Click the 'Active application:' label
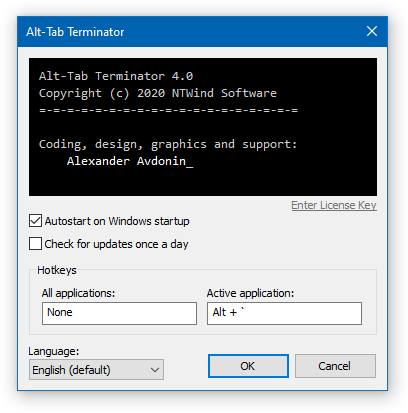This screenshot has width=408, height=413. pos(250,293)
